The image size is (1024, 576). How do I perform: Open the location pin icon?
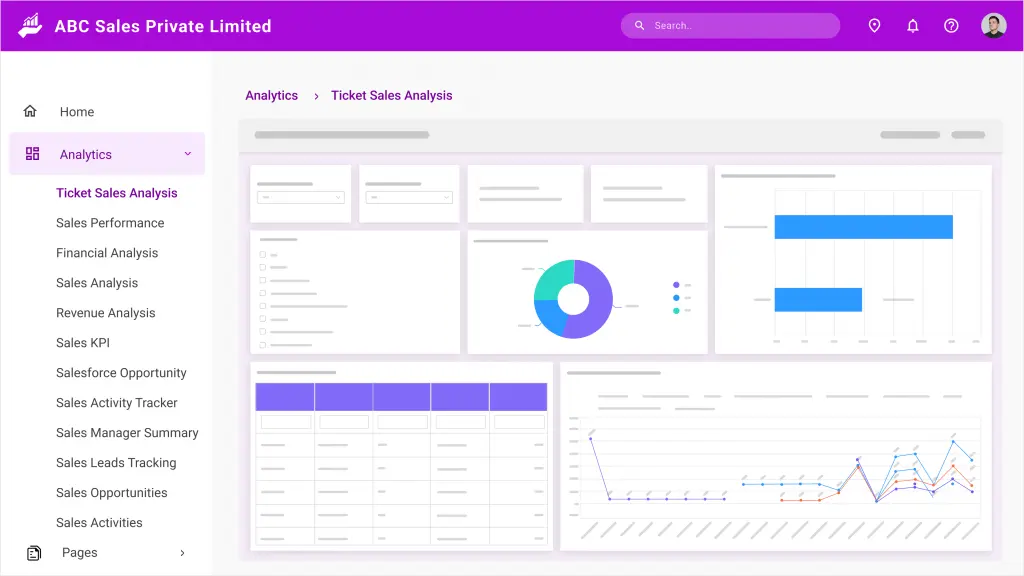(874, 25)
